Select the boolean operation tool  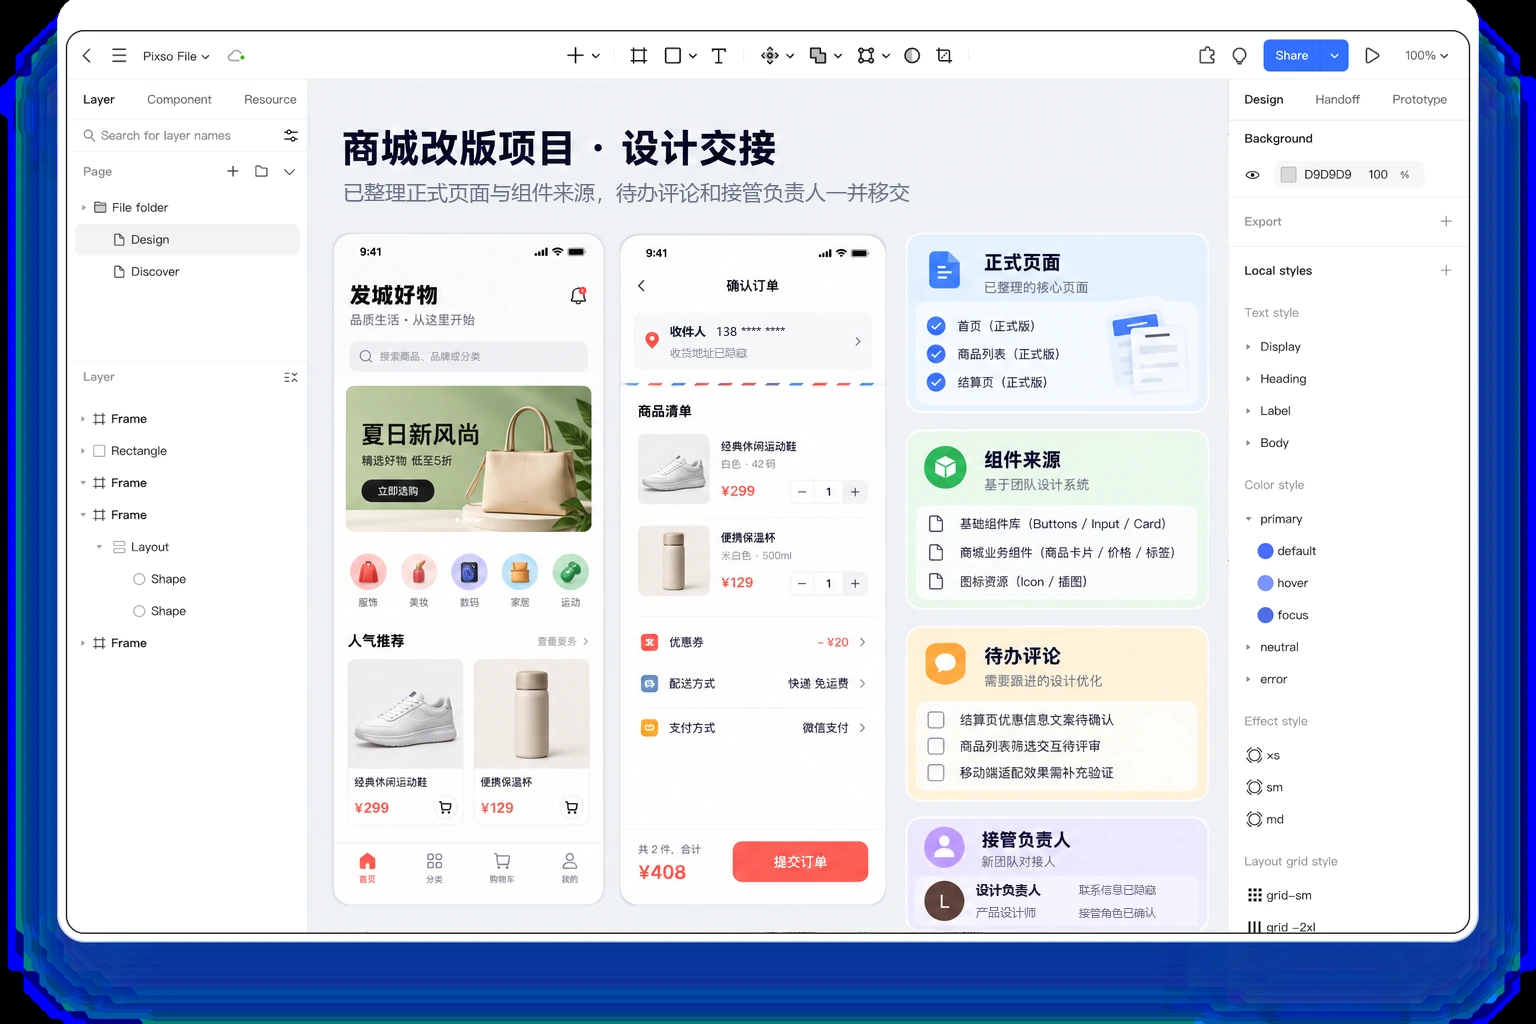(x=817, y=56)
